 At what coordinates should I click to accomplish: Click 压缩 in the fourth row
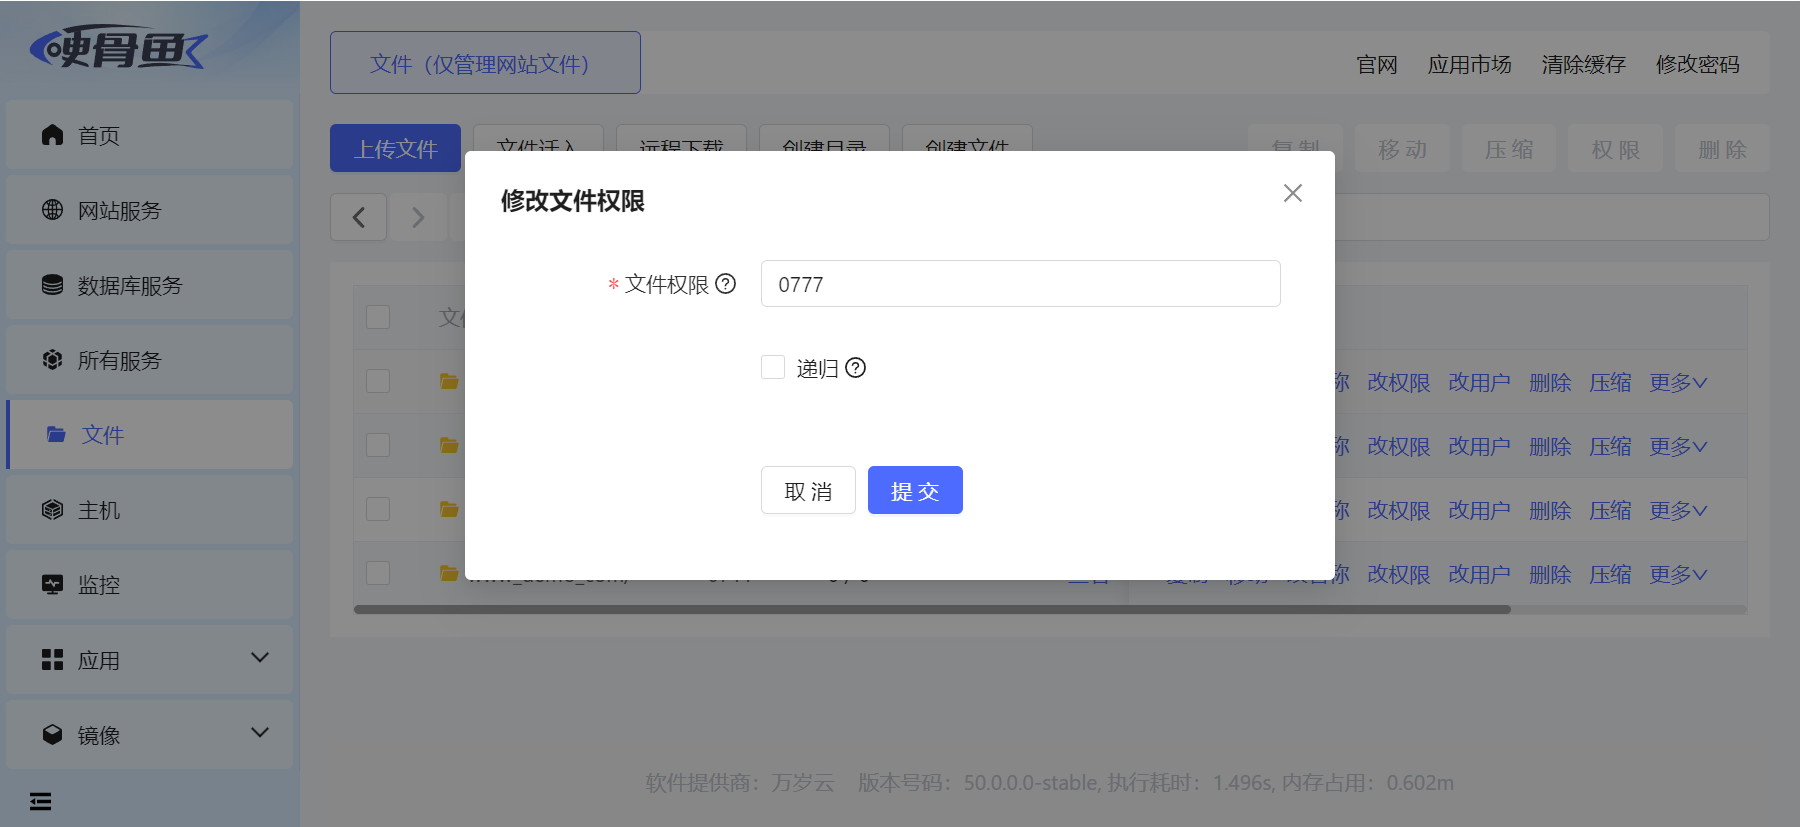pos(1610,574)
